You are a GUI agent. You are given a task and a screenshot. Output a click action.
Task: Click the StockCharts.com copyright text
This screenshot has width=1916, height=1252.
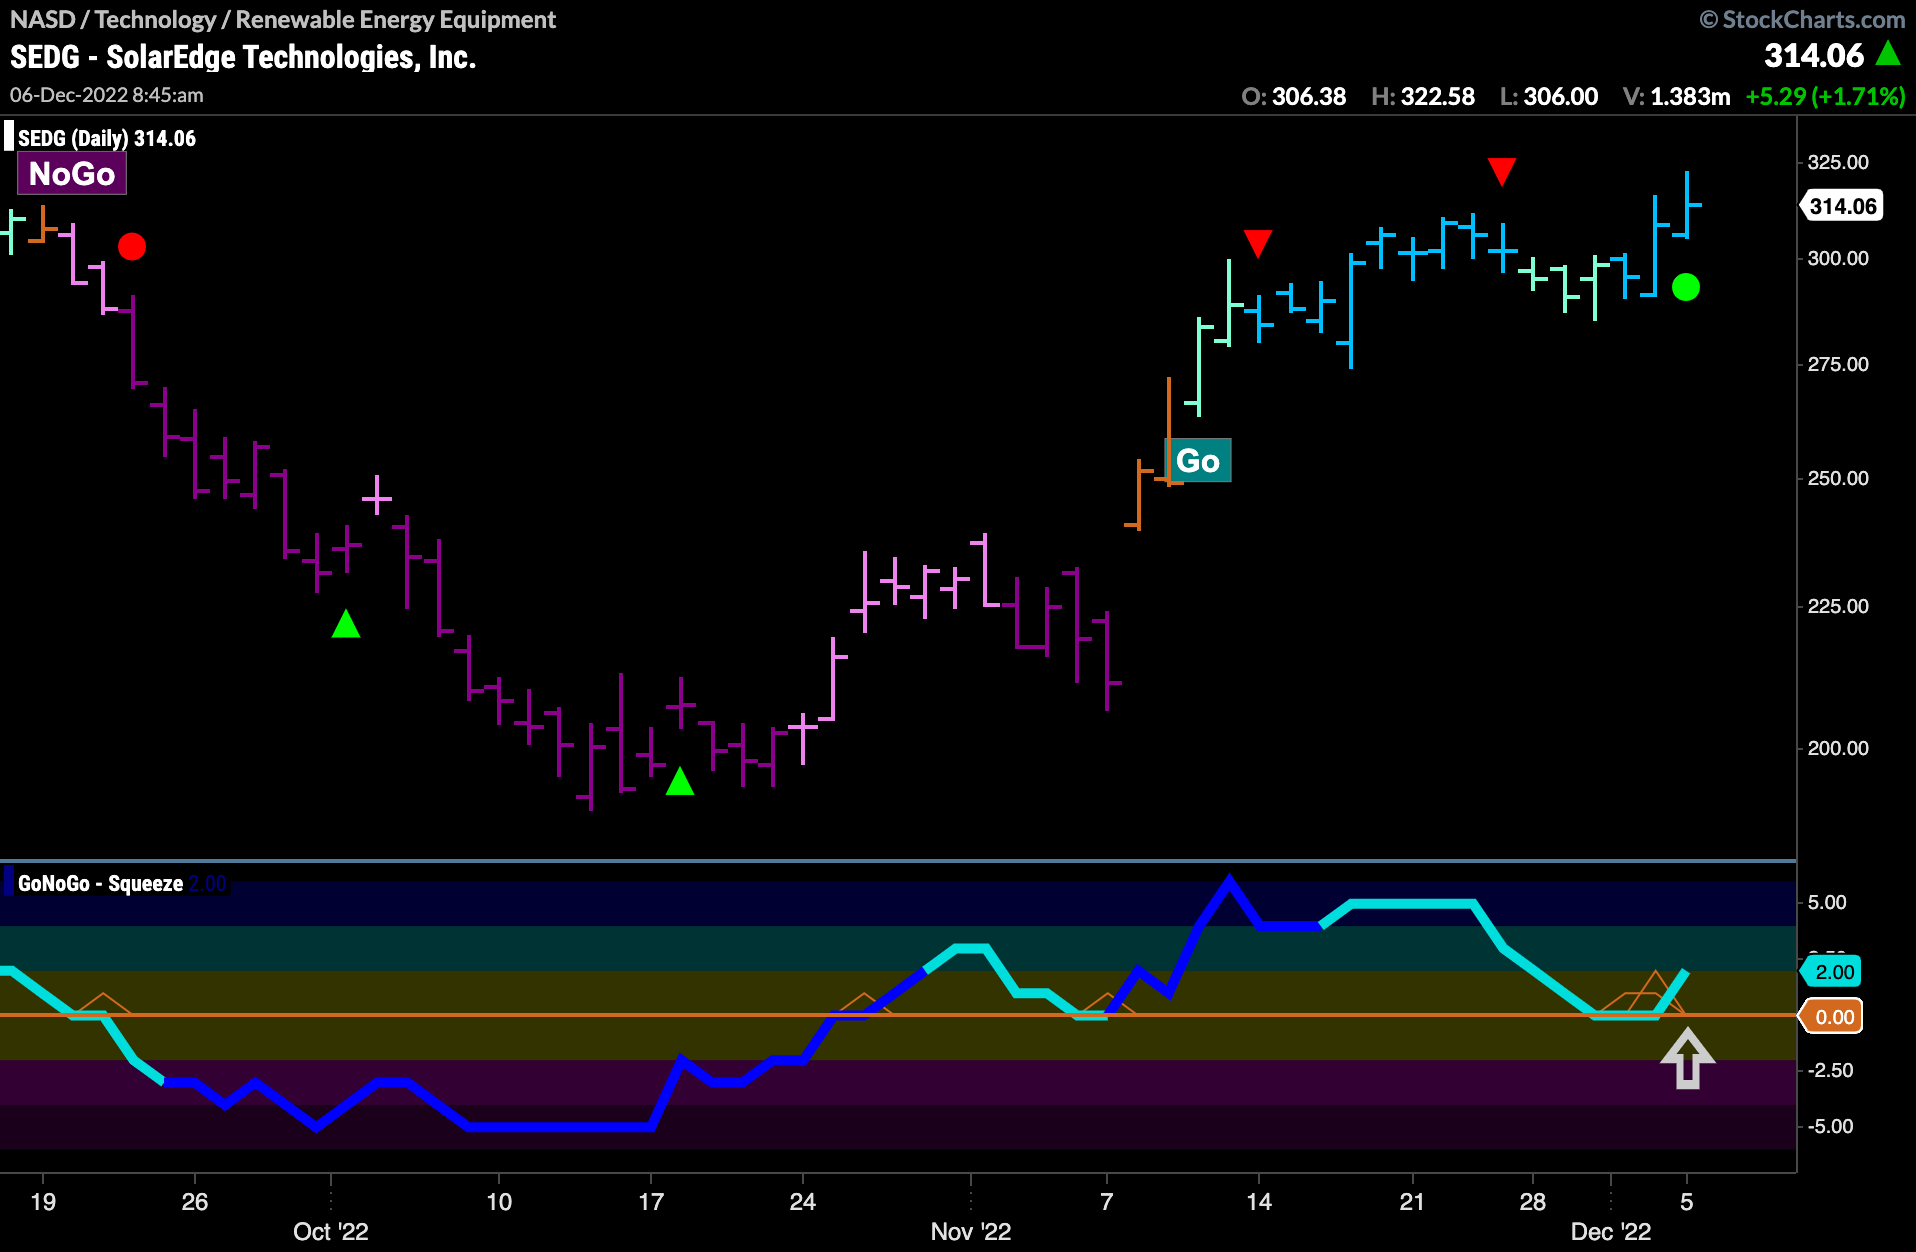(x=1802, y=19)
